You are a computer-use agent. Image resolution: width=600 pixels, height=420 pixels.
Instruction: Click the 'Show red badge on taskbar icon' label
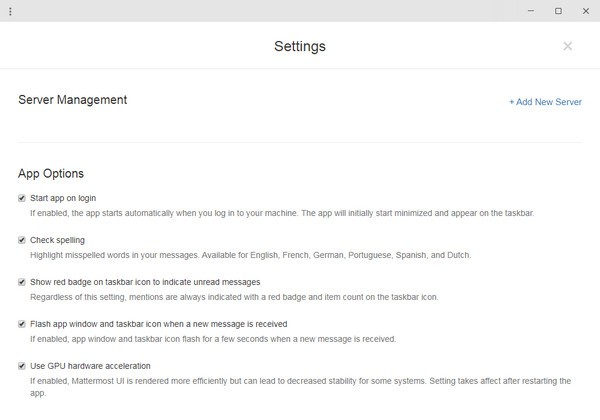click(x=145, y=282)
